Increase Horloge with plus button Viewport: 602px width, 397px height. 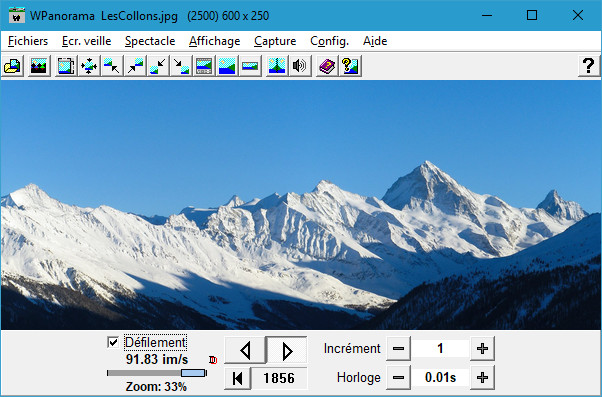point(482,378)
